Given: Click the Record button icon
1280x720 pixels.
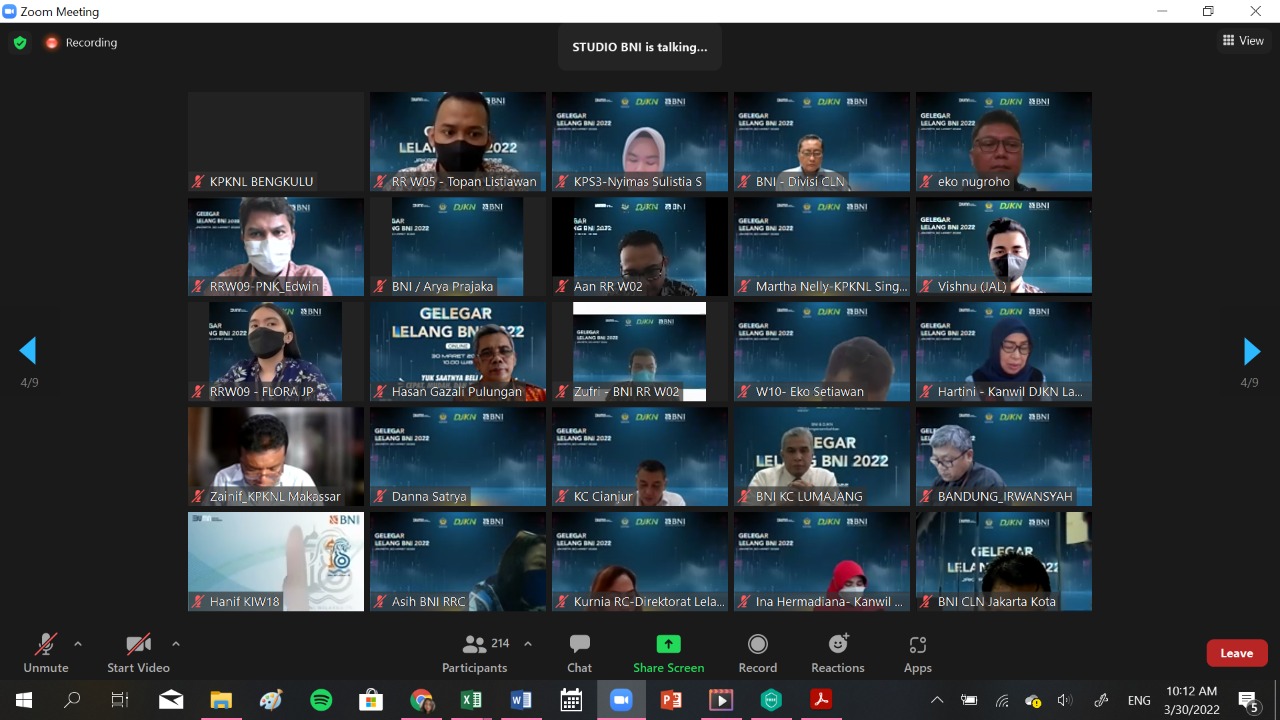Looking at the screenshot, I should click(x=758, y=644).
